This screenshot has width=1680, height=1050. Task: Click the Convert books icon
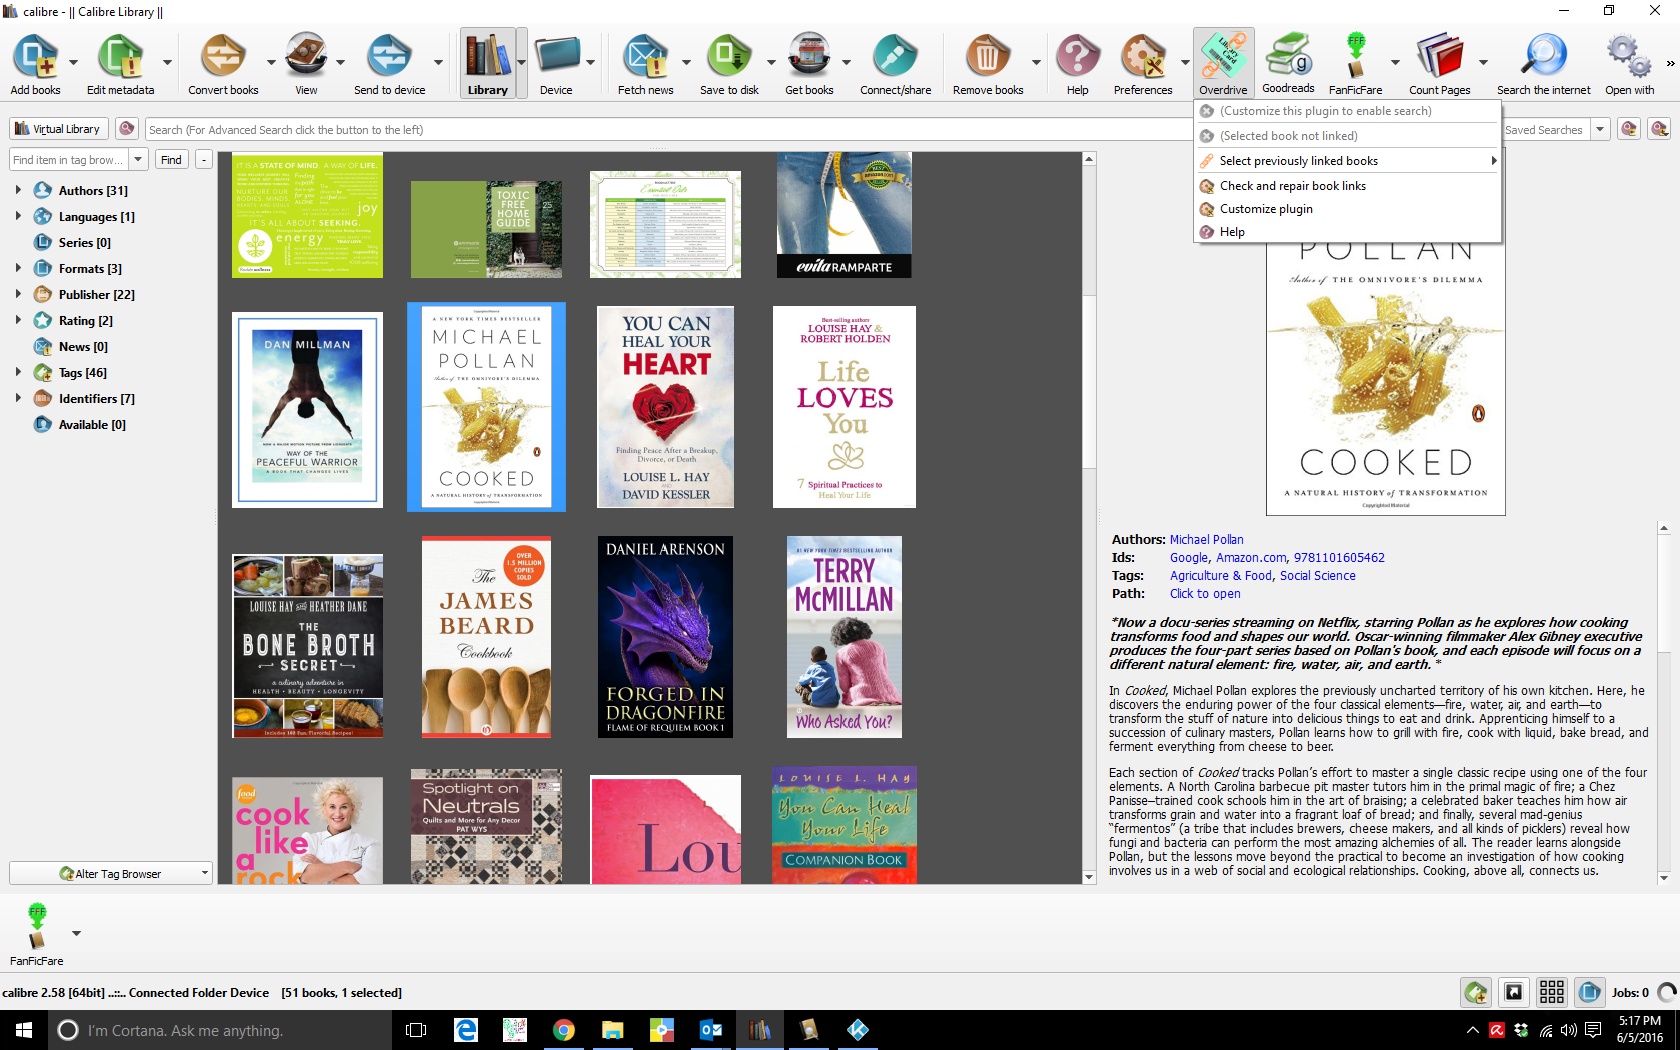click(x=223, y=56)
